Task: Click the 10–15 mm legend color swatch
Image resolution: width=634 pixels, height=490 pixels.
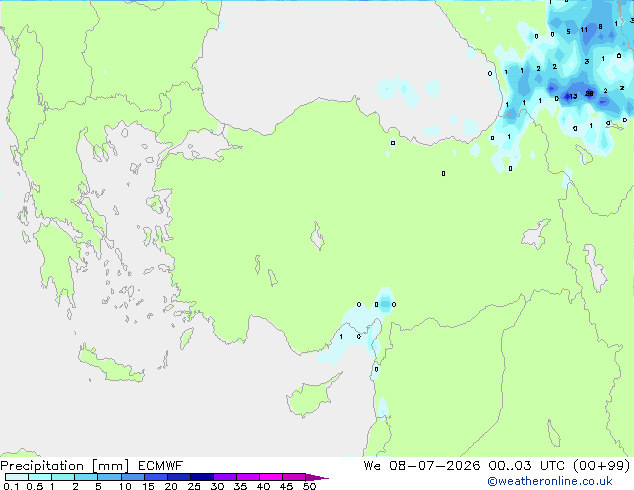Action: 132,477
